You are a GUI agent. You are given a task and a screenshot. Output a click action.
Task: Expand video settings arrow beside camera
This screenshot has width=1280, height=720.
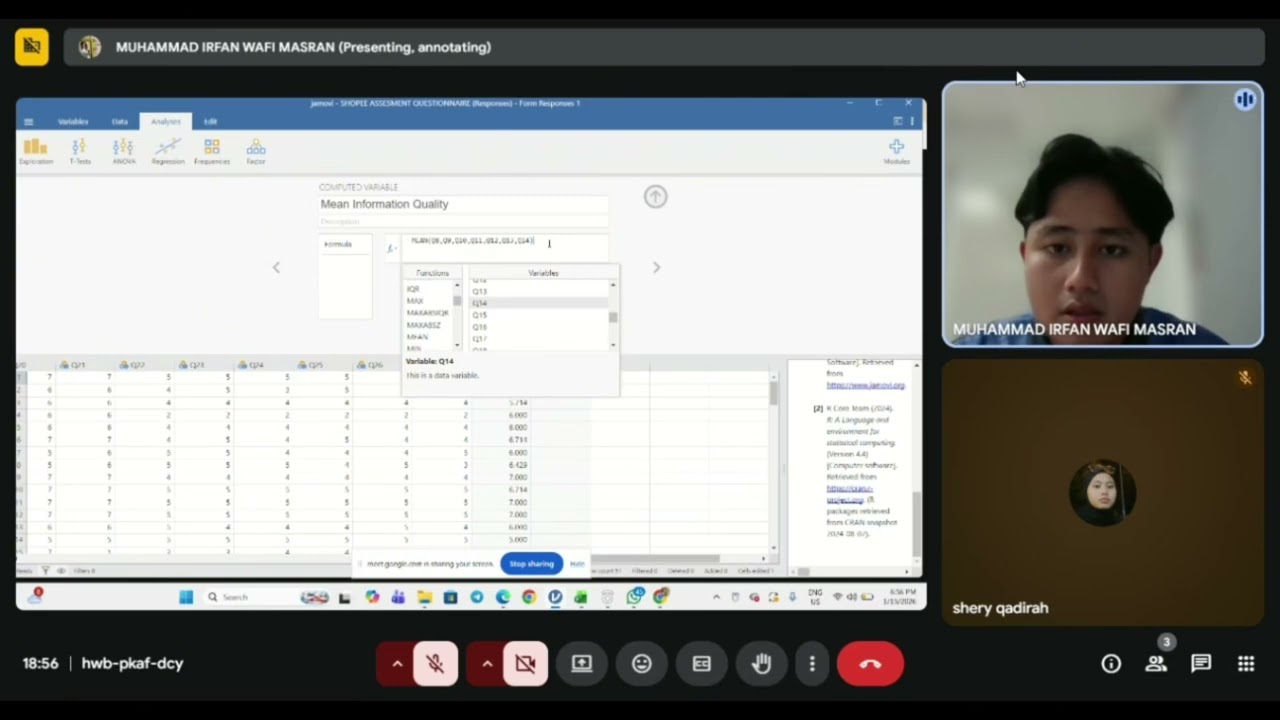487,664
